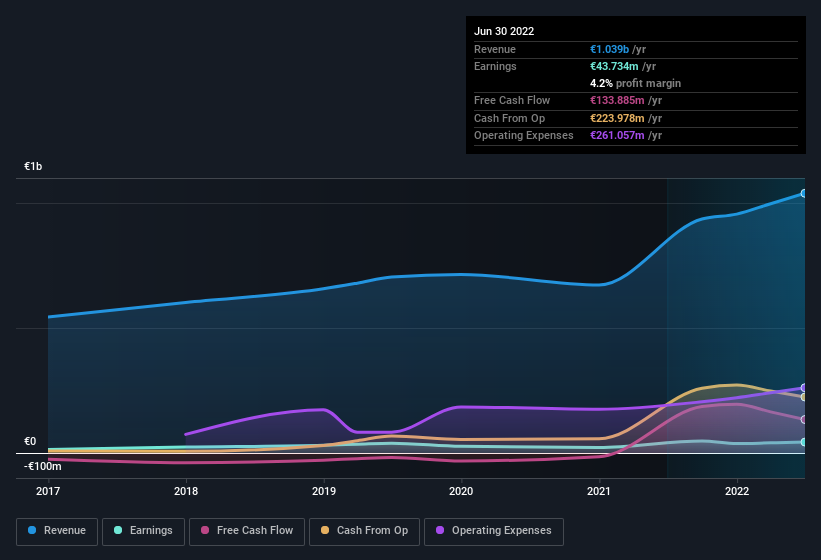Click the purple Operating Expenses endpoint marker
821x560 pixels.
click(803, 388)
